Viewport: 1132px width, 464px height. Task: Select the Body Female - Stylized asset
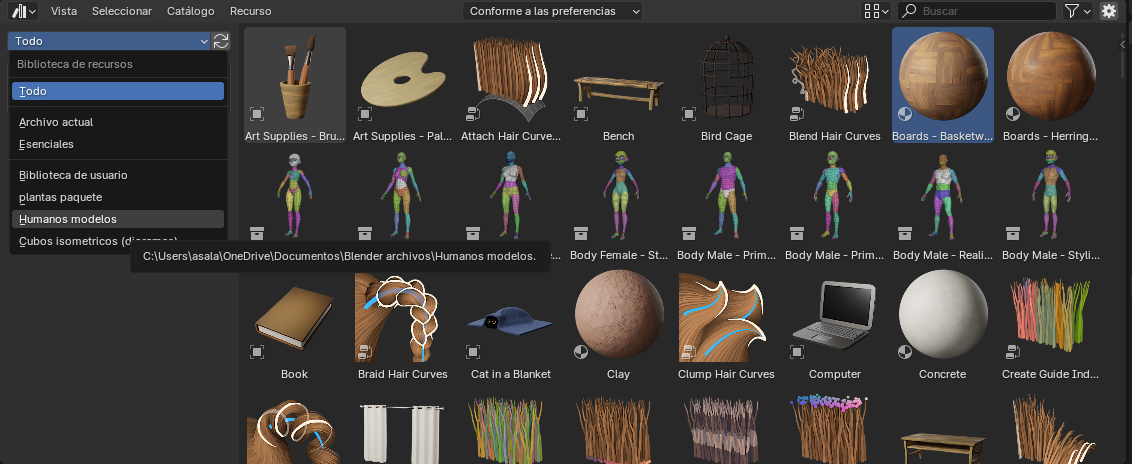click(x=619, y=204)
